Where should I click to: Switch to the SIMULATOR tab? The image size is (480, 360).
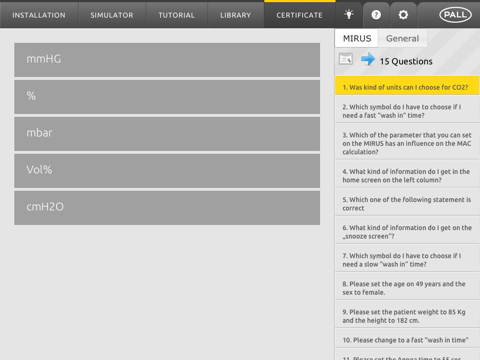click(112, 15)
